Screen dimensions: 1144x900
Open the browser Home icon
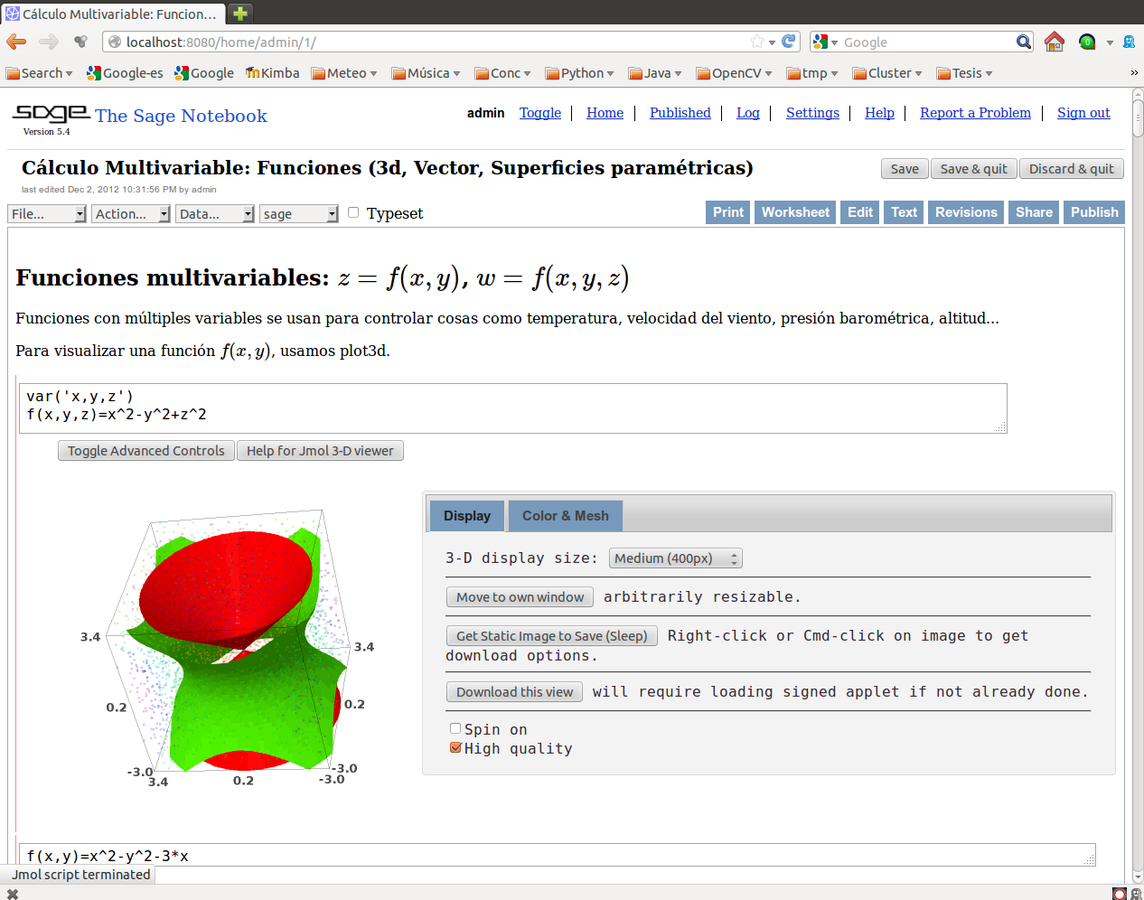click(x=1055, y=41)
